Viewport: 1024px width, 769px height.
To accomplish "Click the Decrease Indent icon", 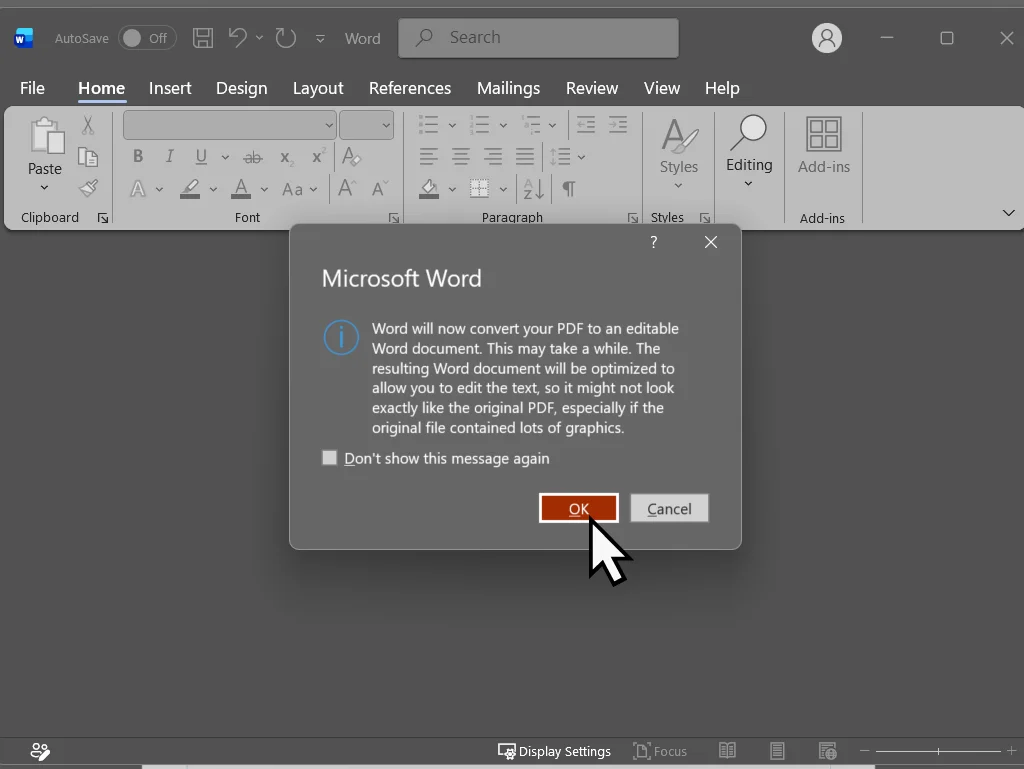I will point(586,124).
